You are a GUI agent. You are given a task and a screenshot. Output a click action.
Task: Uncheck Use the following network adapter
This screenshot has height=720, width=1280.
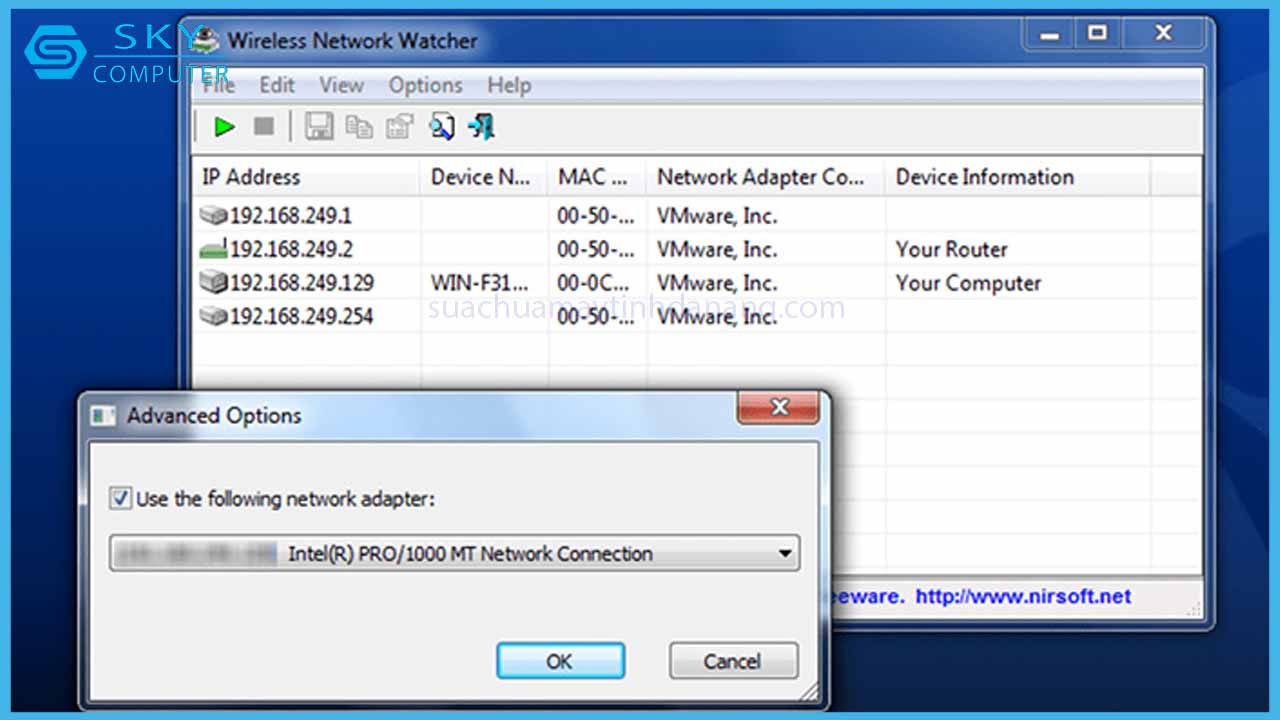pos(121,498)
